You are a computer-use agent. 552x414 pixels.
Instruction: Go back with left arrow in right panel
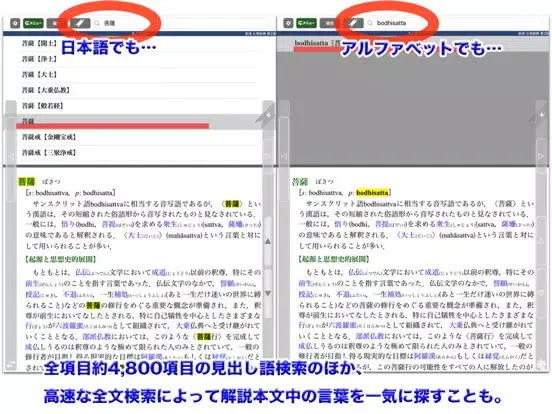(x=284, y=156)
